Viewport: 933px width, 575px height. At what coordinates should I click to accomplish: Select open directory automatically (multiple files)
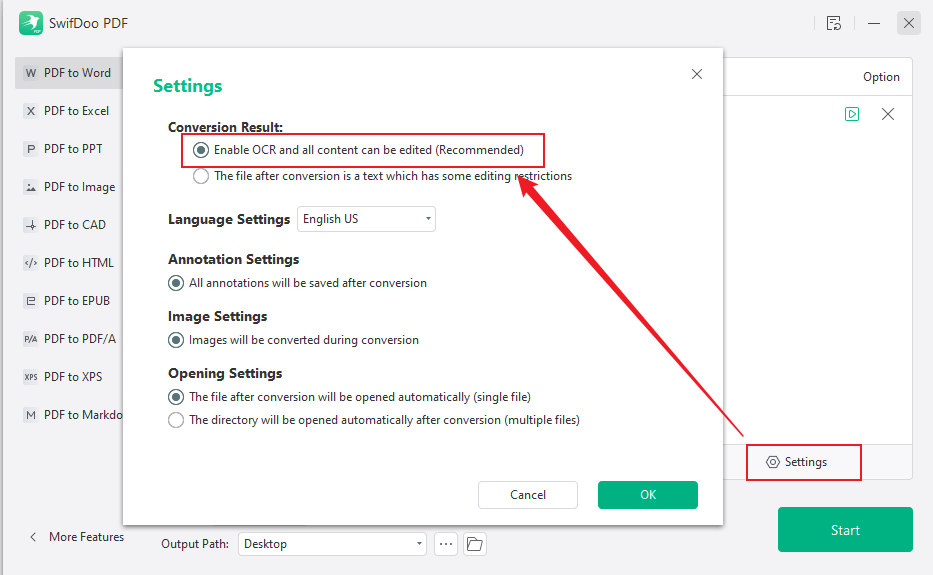pos(176,420)
